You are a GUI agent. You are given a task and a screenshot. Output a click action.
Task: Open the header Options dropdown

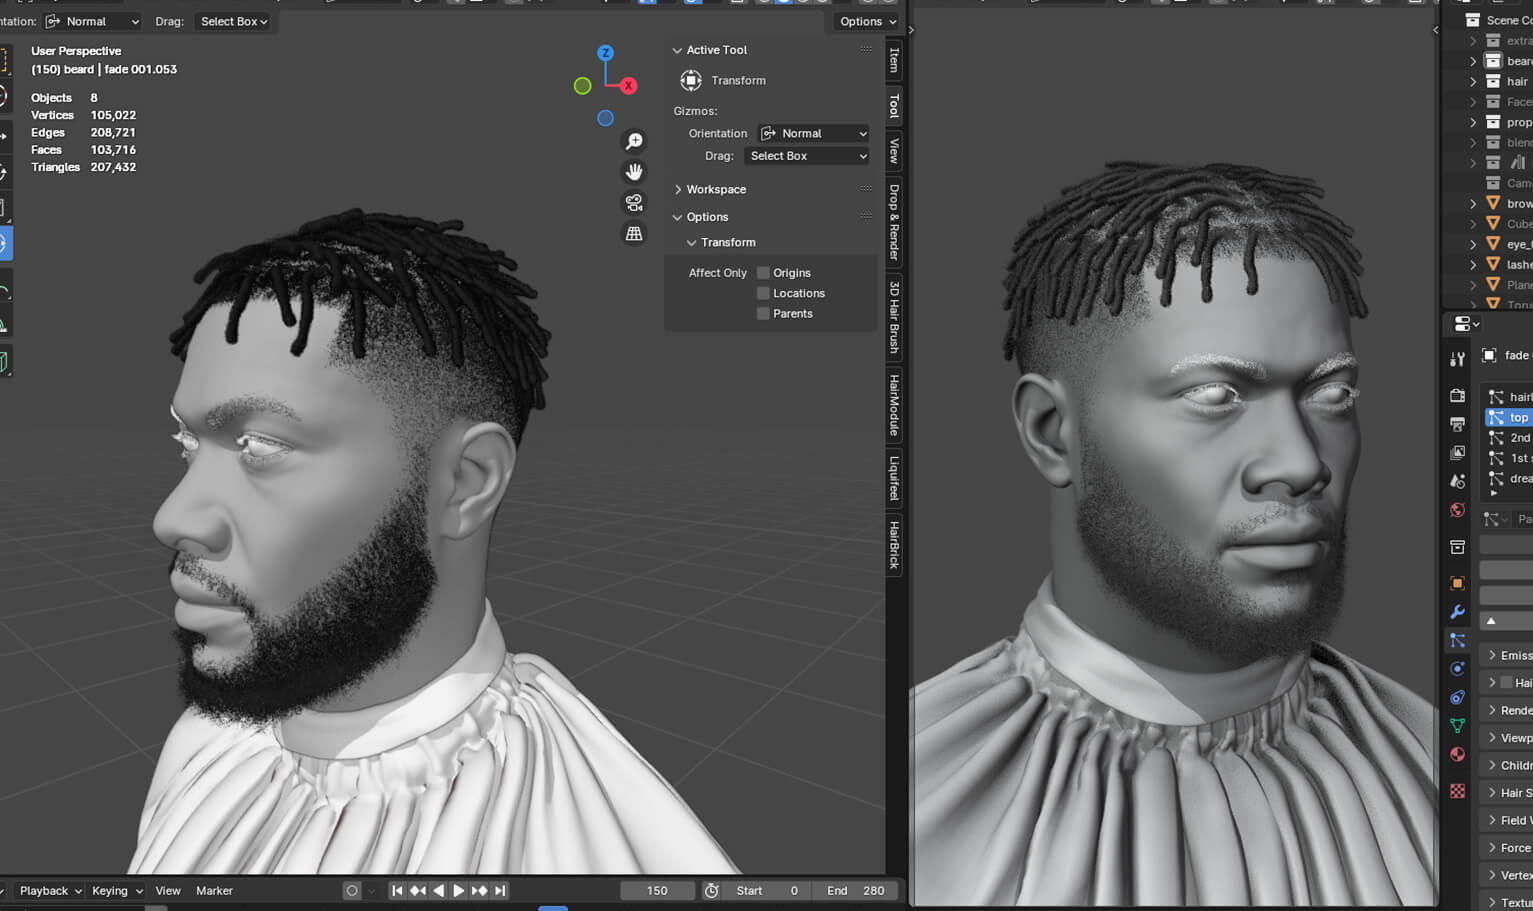point(866,21)
